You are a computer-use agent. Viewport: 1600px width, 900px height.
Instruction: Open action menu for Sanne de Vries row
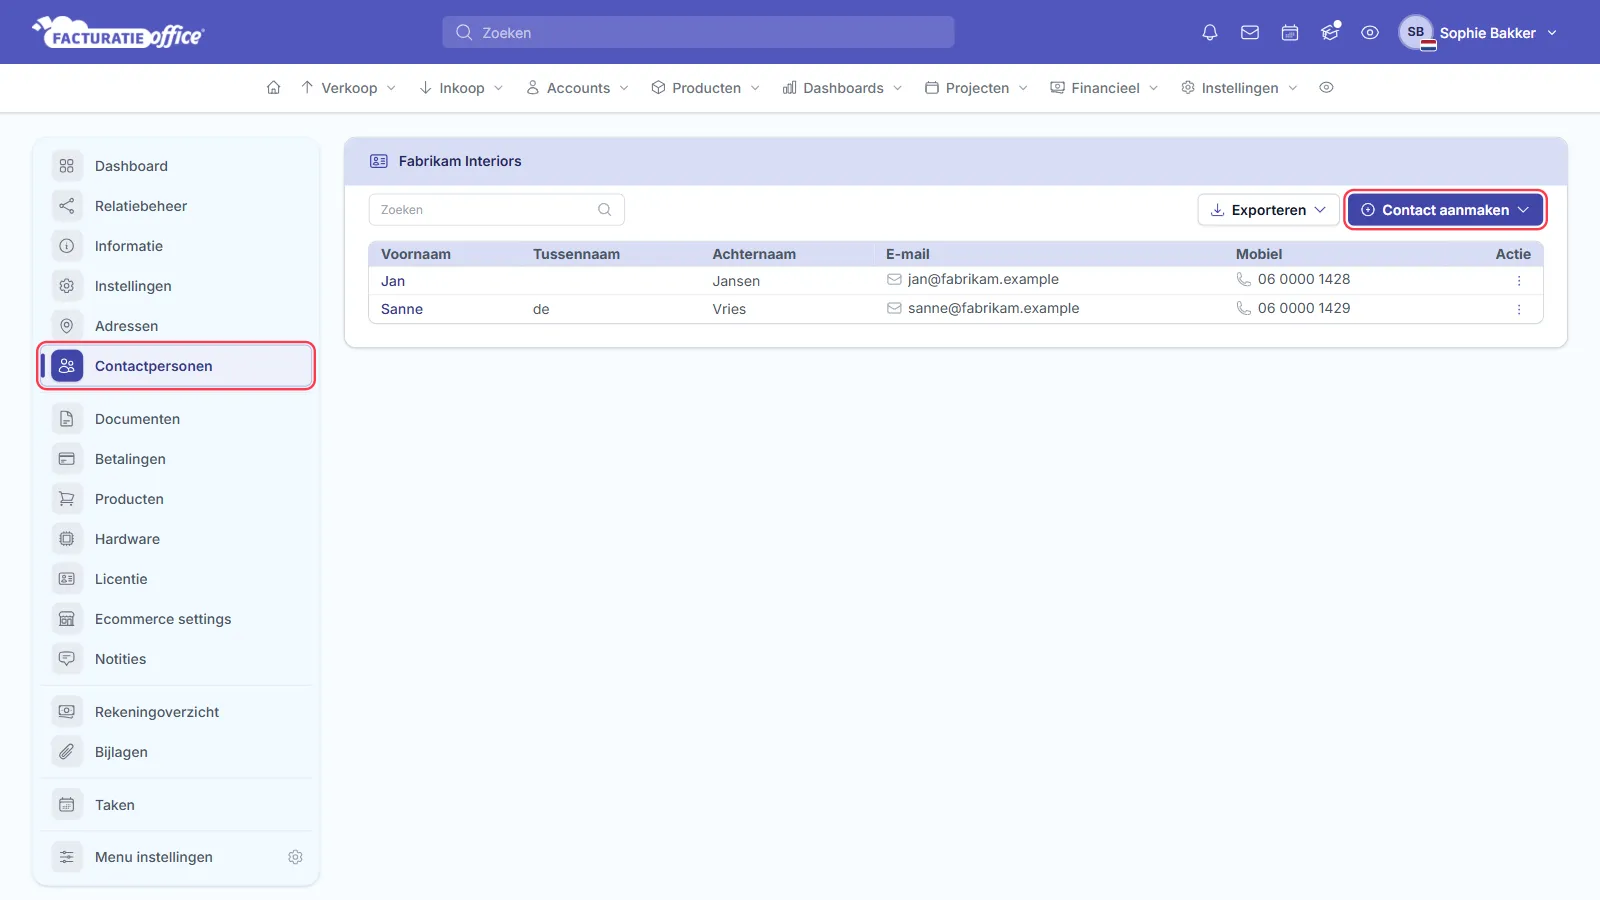tap(1518, 309)
